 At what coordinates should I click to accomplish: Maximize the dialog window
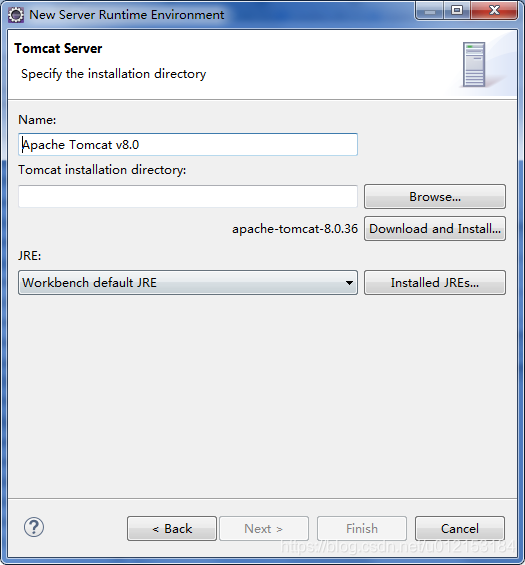coord(457,11)
